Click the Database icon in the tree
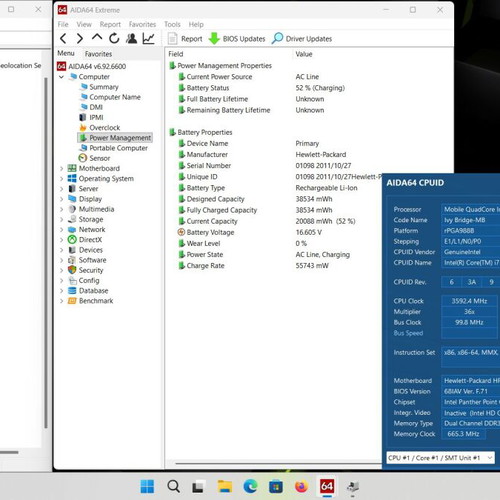Screen dimensions: 500x500 point(72,291)
